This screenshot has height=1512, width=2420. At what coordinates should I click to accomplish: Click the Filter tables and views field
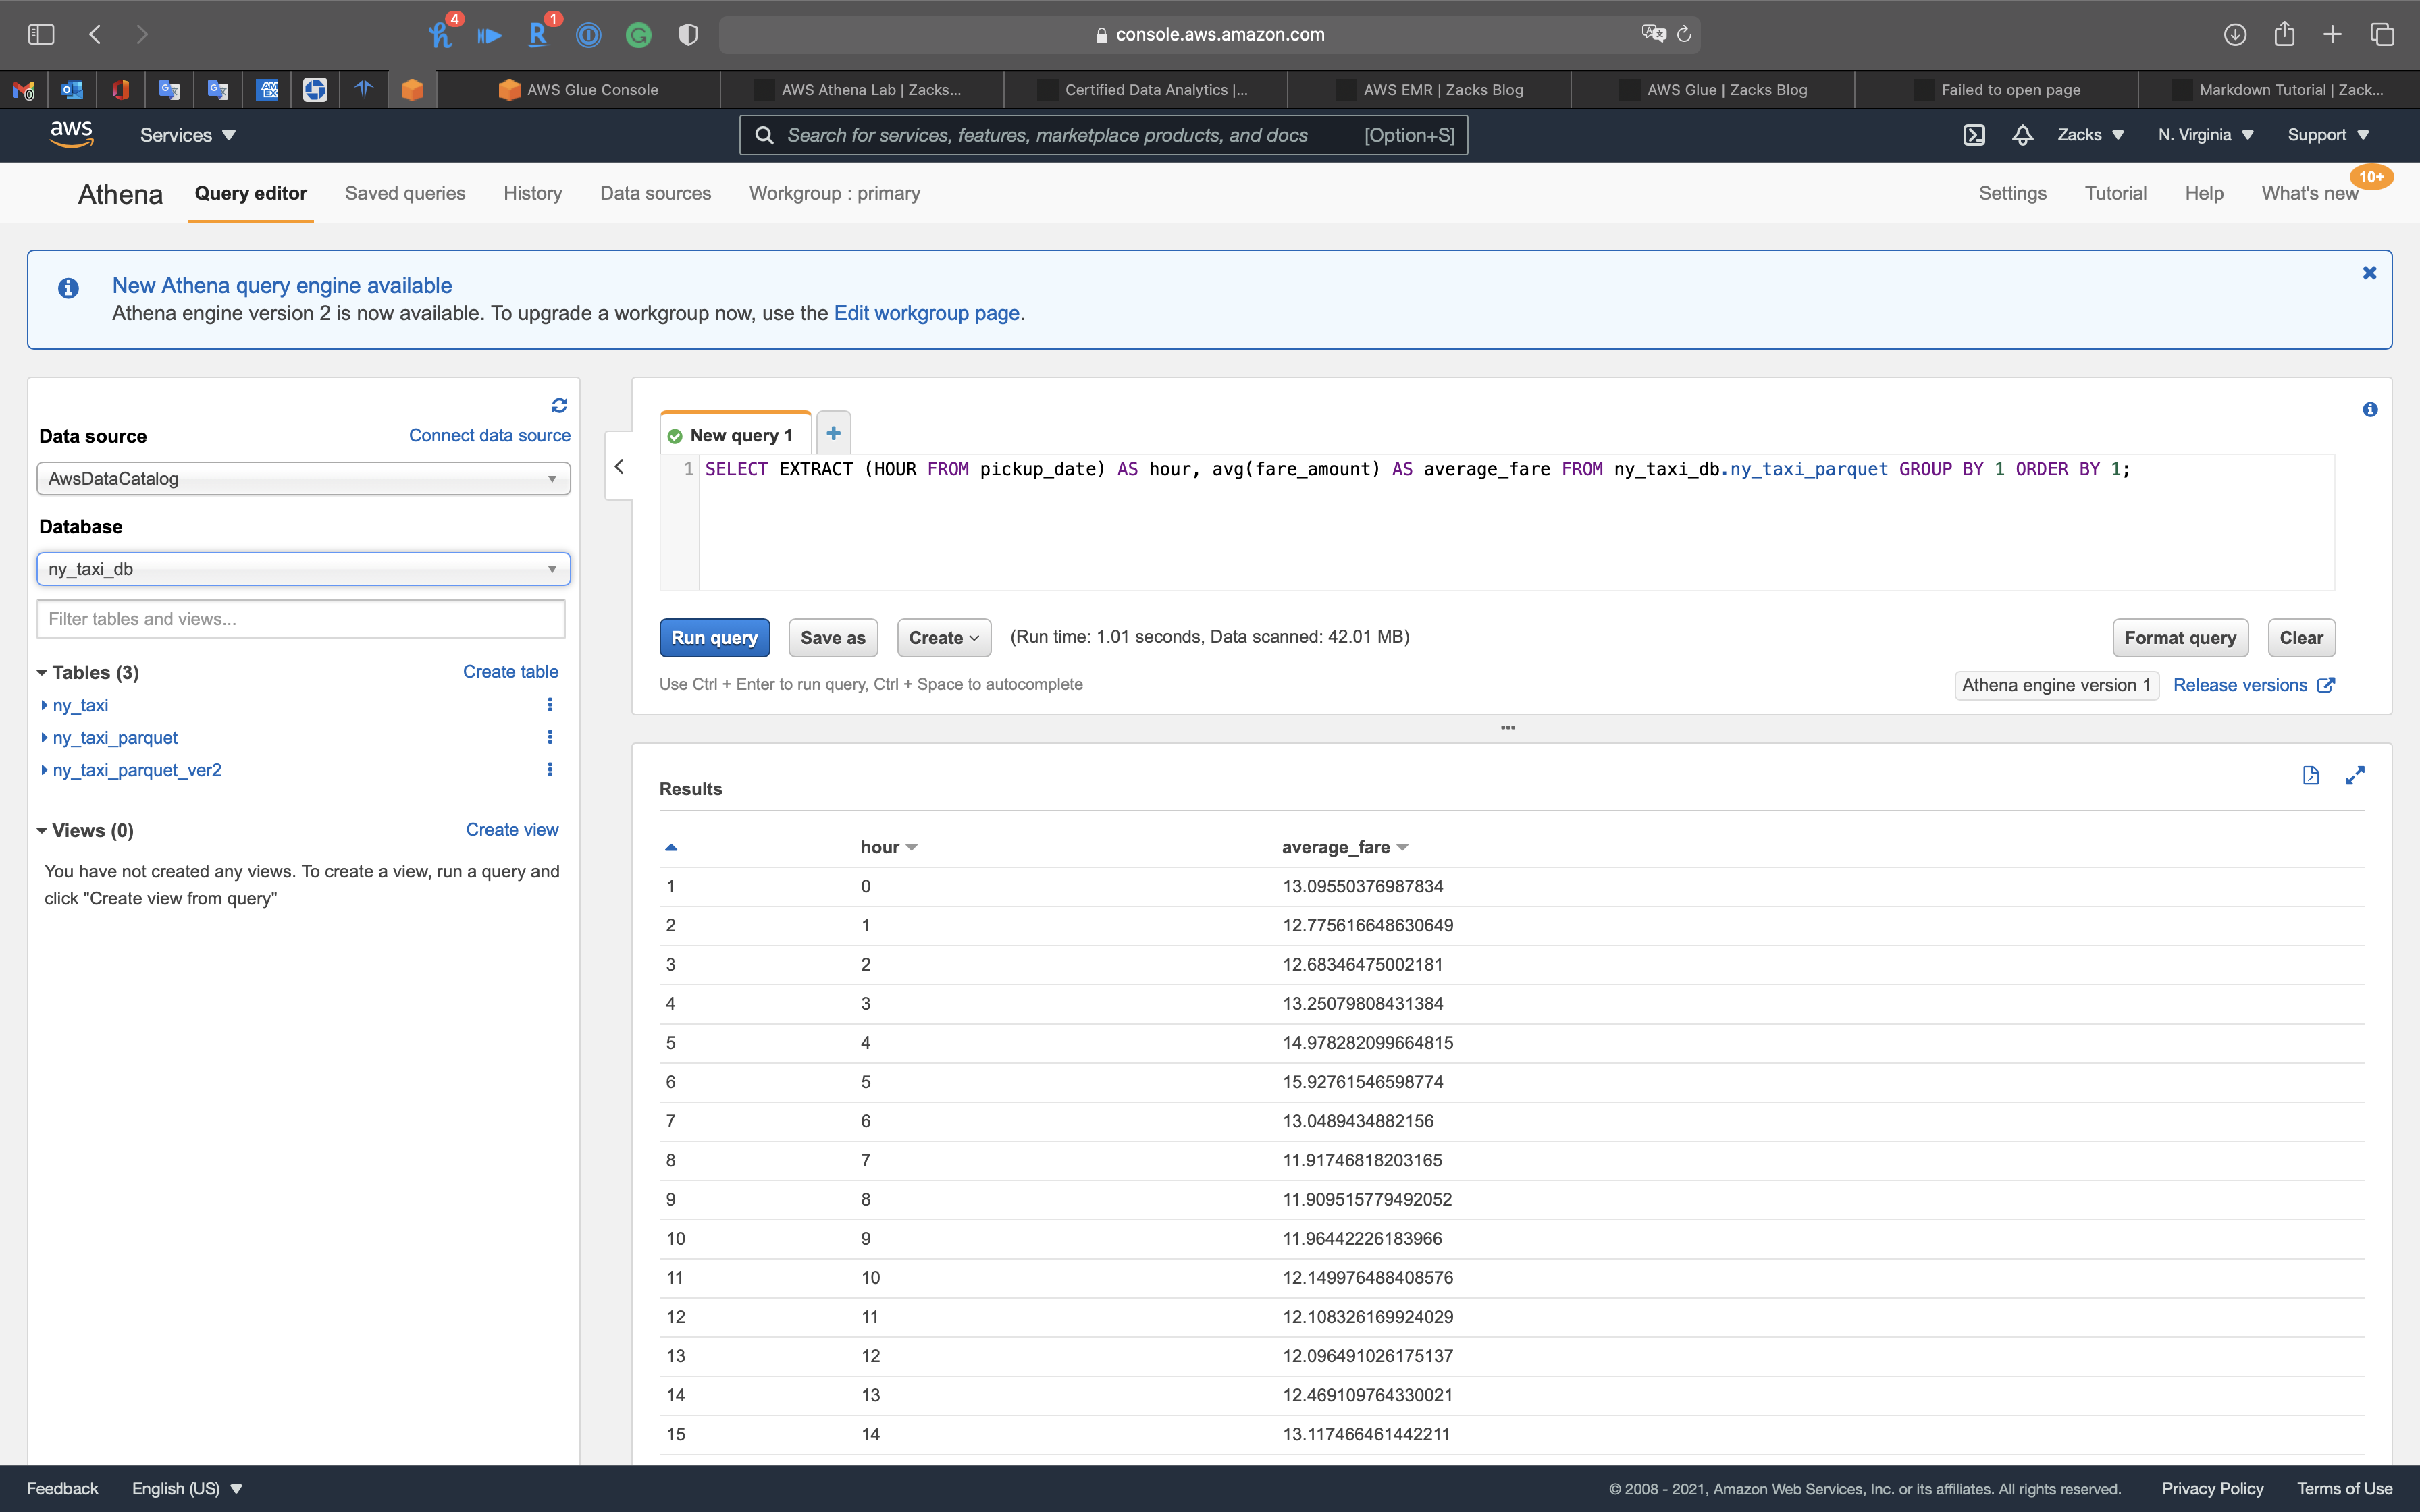(x=301, y=619)
